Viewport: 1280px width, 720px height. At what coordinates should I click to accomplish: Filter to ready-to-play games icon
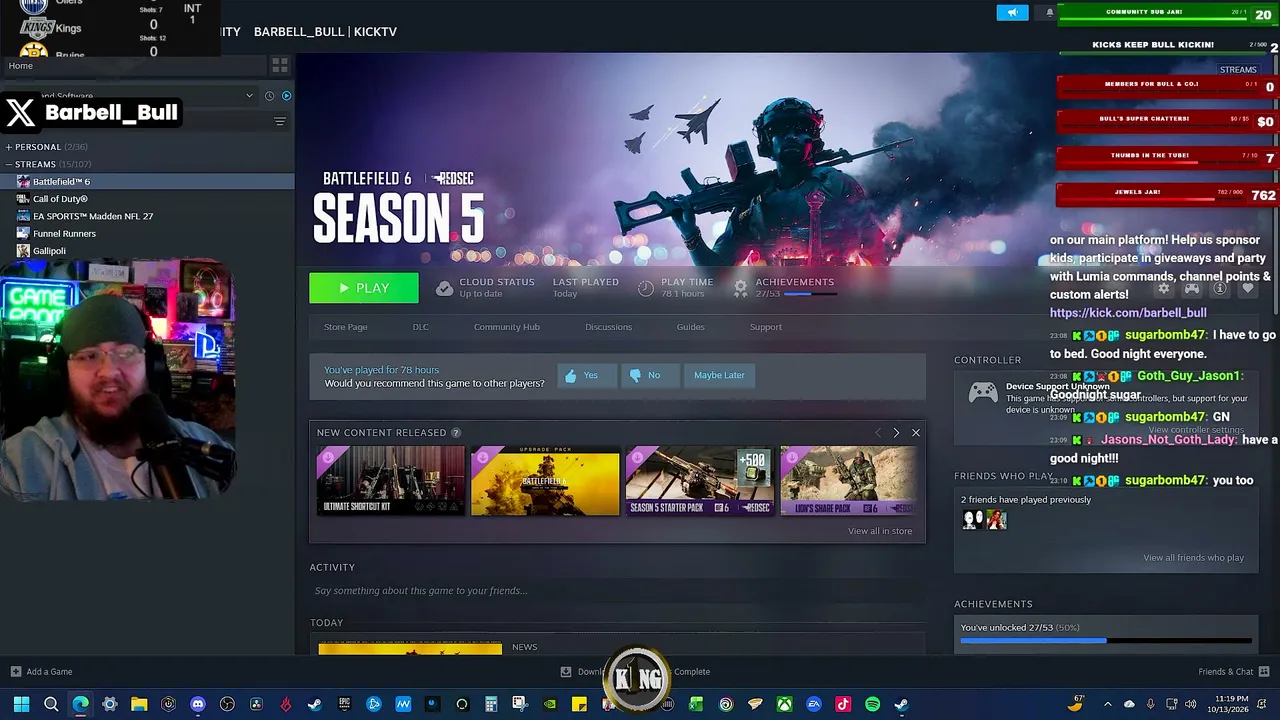click(286, 96)
